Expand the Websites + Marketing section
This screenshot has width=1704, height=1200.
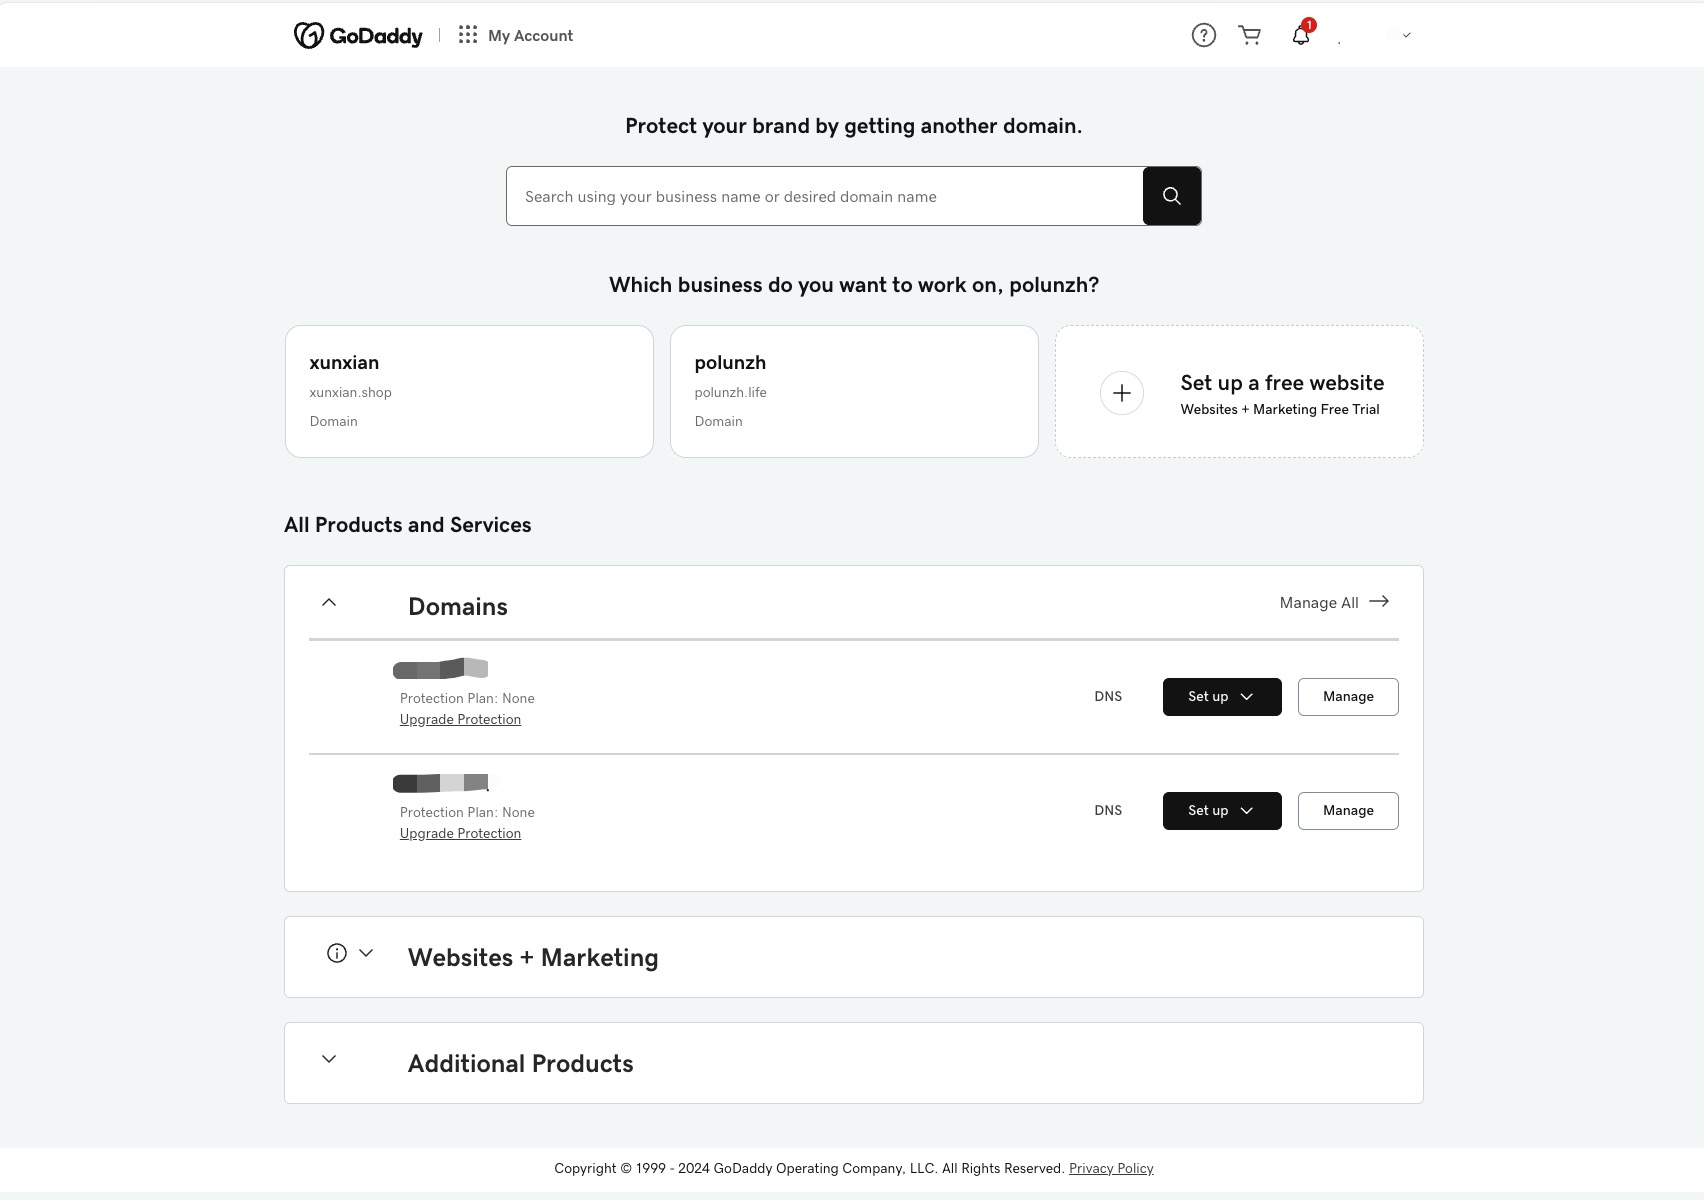point(366,953)
